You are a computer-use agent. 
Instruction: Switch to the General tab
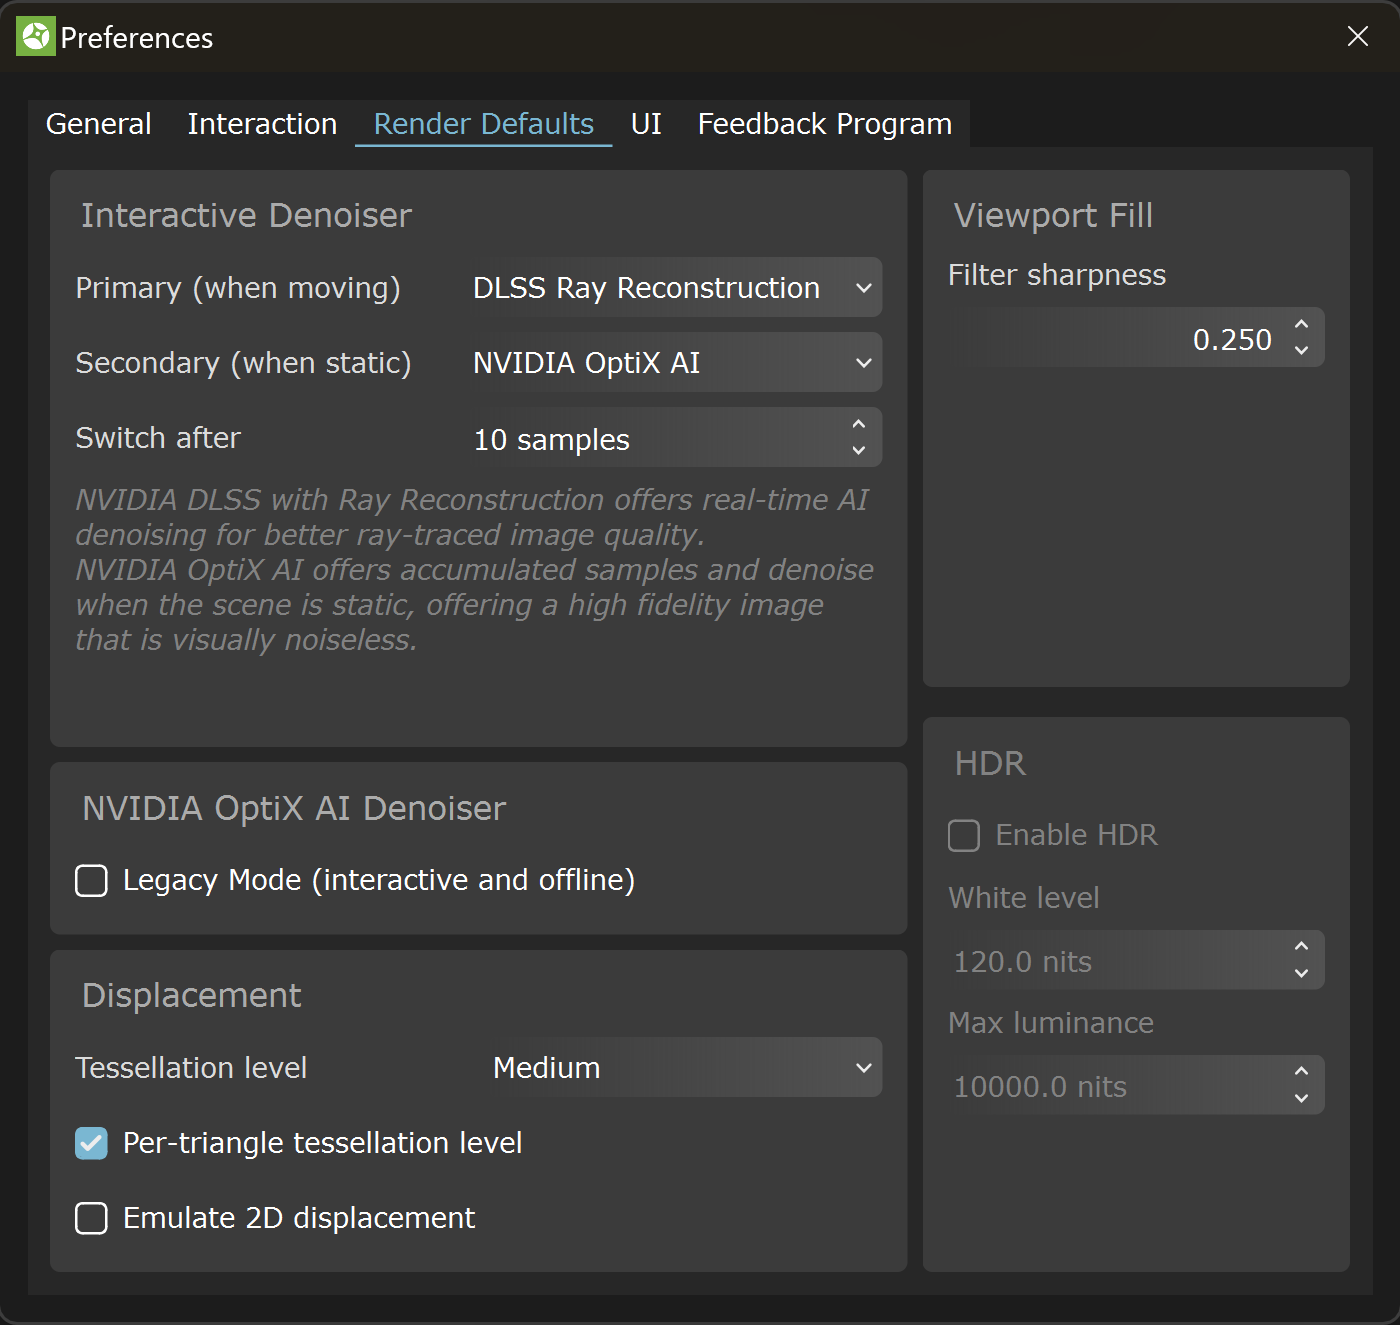tap(99, 124)
